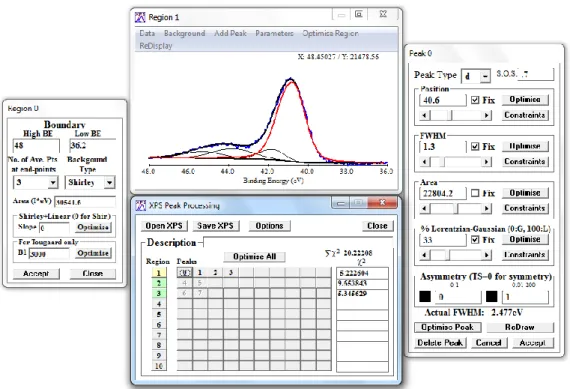Select peak 0 cell in Region 1 row
The height and width of the screenshot is (389, 570).
pyautogui.click(x=185, y=273)
